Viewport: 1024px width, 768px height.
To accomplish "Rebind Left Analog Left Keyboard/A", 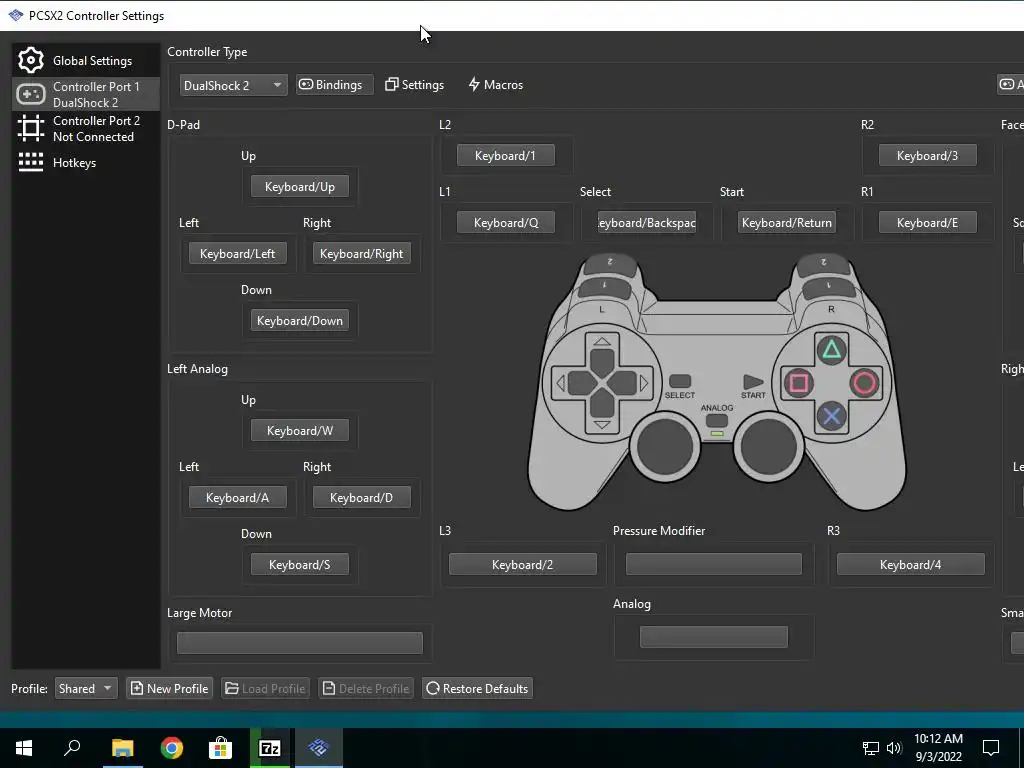I will click(x=238, y=497).
